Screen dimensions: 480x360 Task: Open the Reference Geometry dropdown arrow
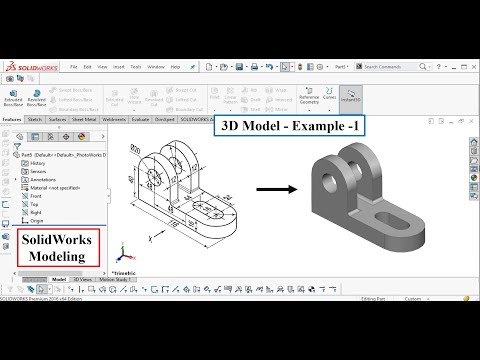[309, 110]
